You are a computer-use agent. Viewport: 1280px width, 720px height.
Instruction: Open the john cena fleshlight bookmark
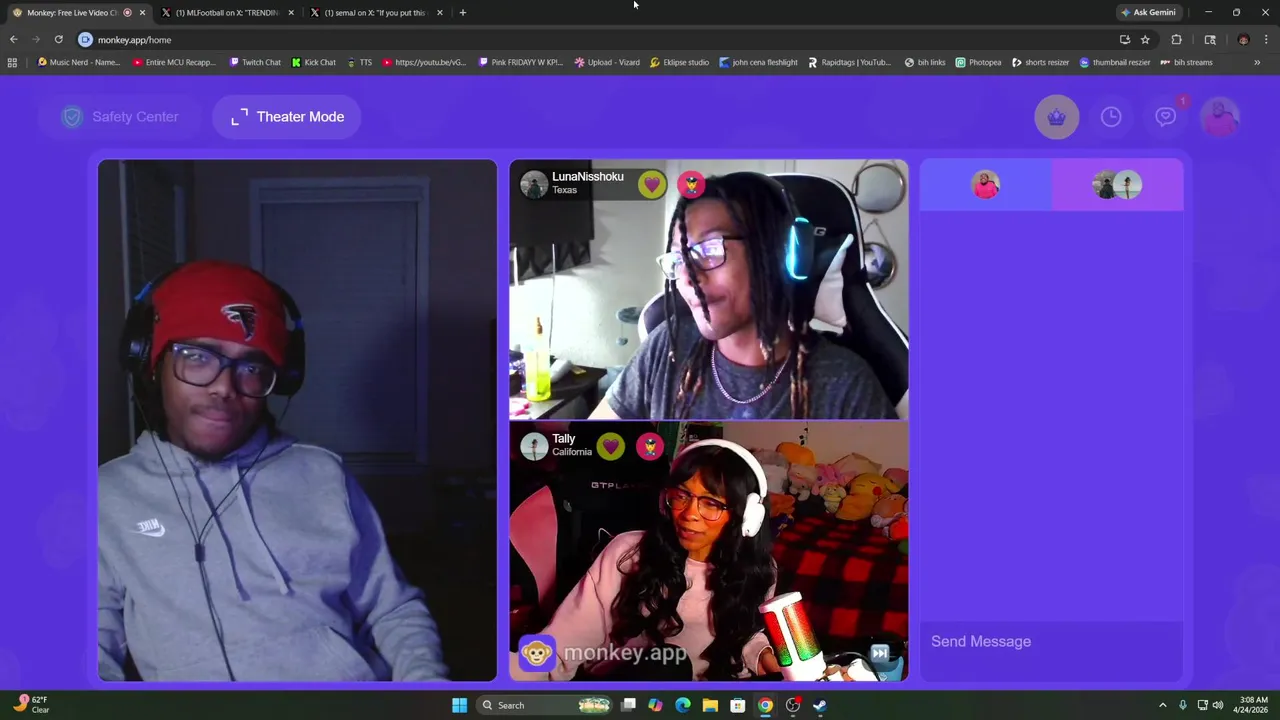[758, 62]
